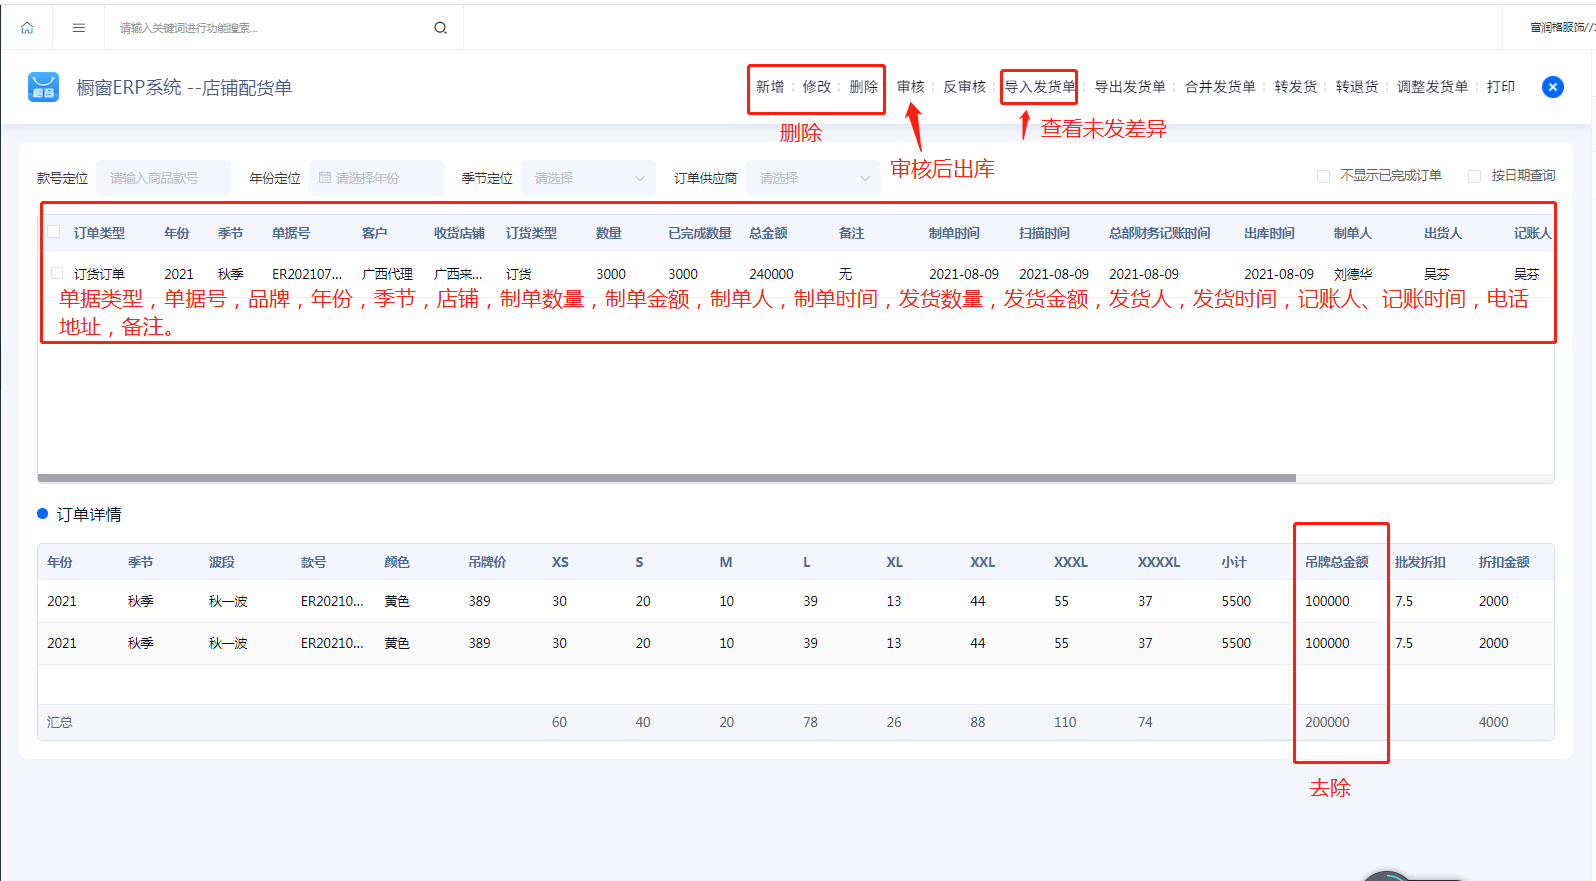Click 审核 toolbar action
The image size is (1596, 881).
[911, 87]
